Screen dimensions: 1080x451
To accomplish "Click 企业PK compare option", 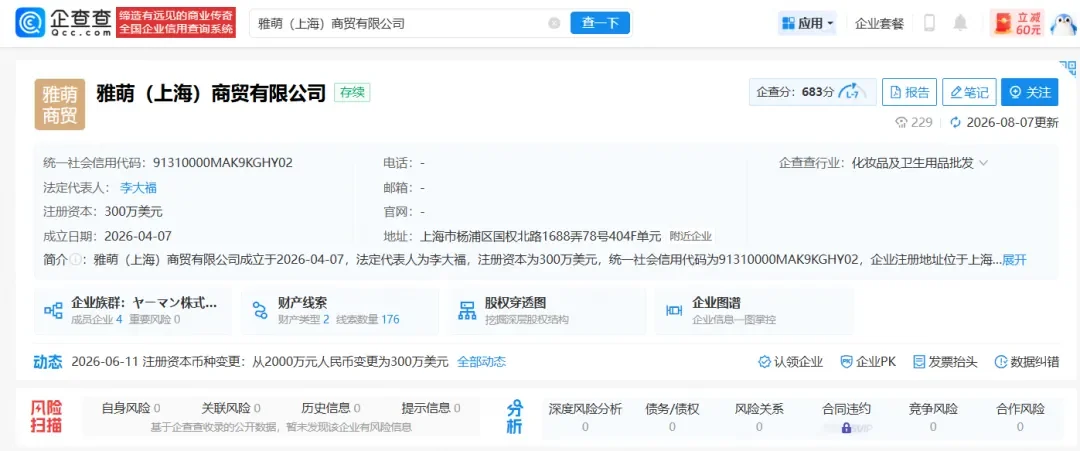I will click(868, 361).
